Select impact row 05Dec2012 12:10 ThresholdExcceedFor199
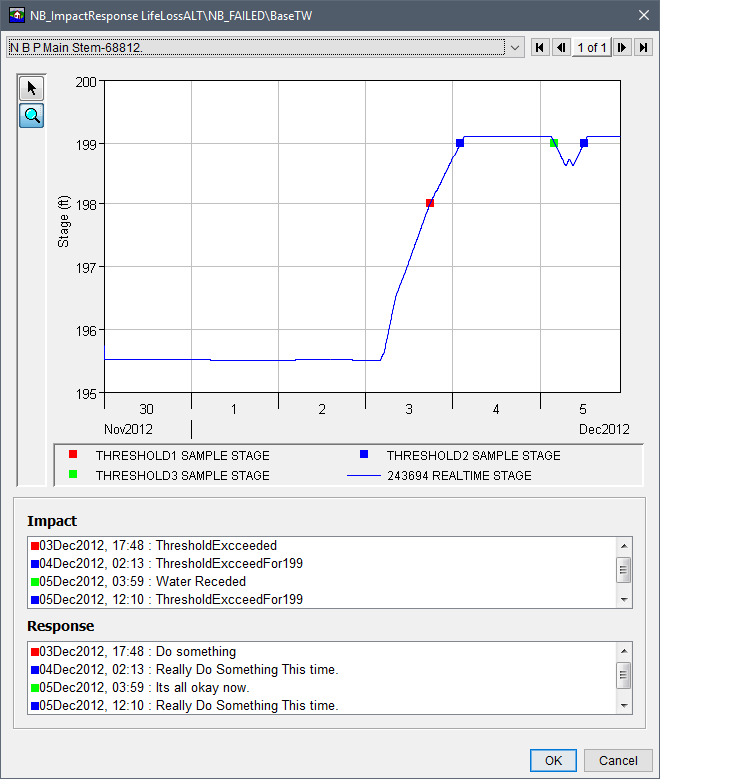737x779 pixels. [x=323, y=599]
